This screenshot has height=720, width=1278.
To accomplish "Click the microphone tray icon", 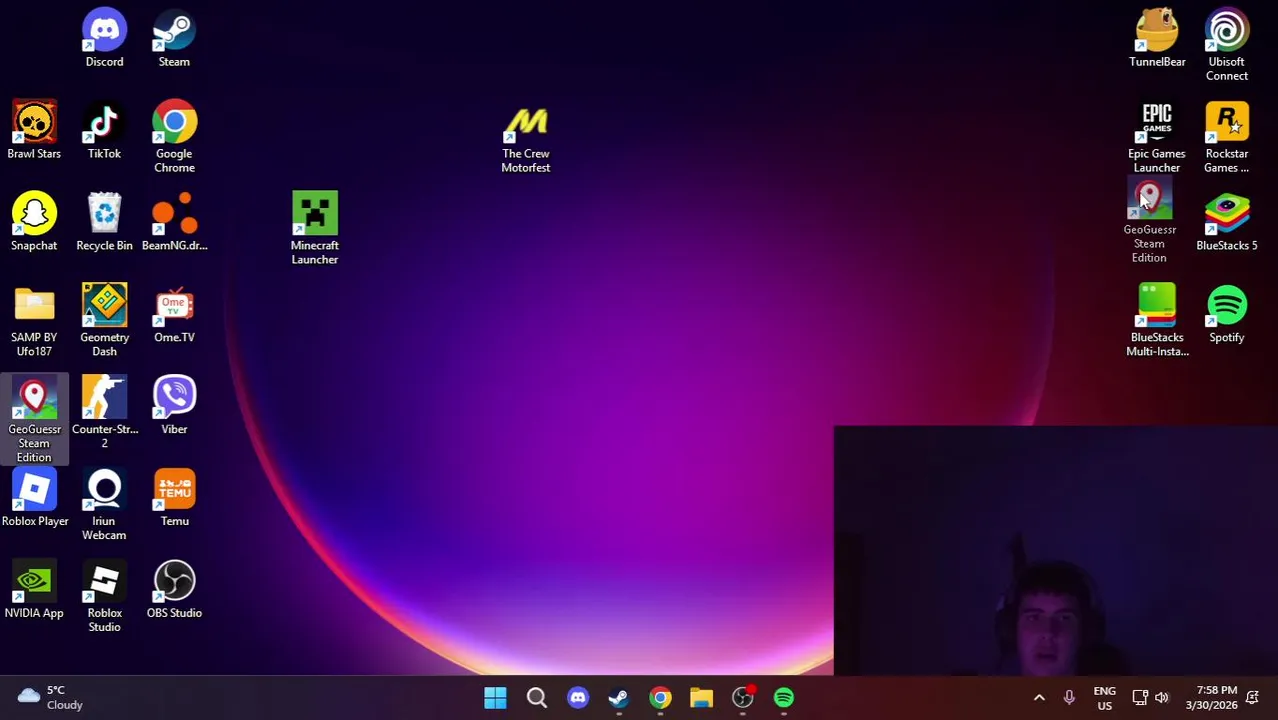I will 1069,697.
